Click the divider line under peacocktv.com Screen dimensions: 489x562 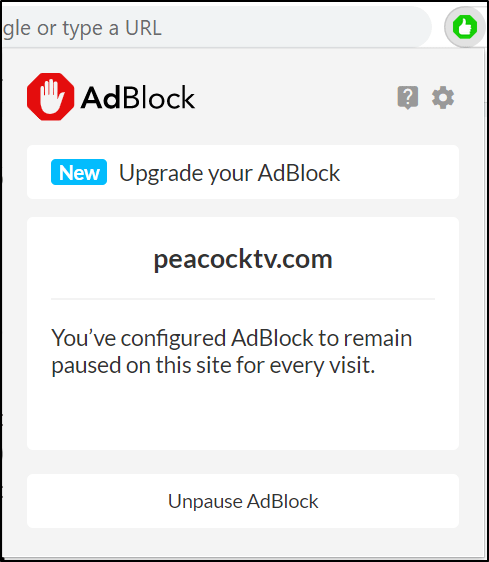(x=243, y=299)
